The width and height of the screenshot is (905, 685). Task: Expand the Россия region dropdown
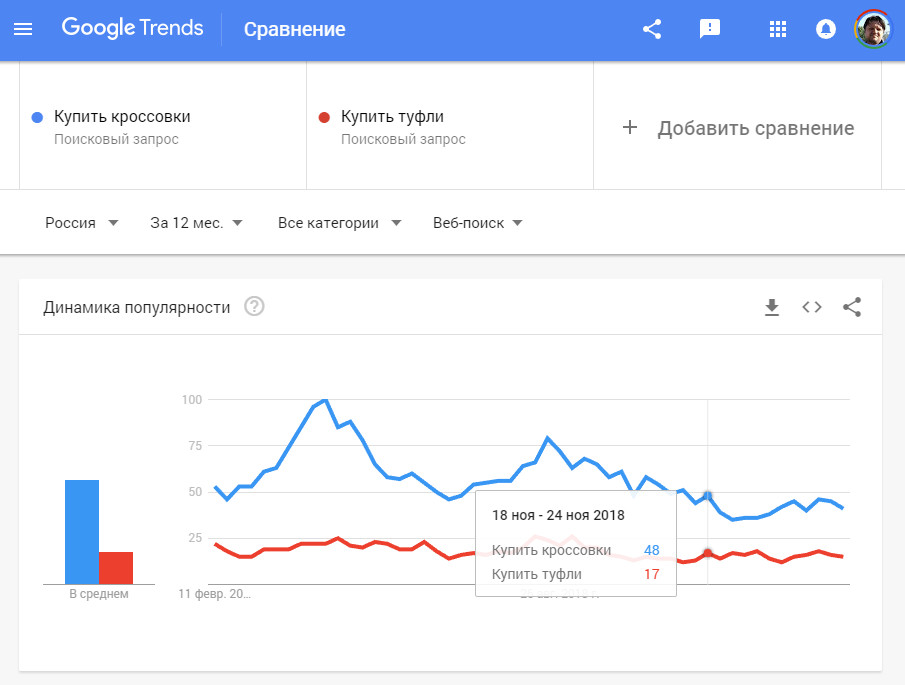pos(82,223)
